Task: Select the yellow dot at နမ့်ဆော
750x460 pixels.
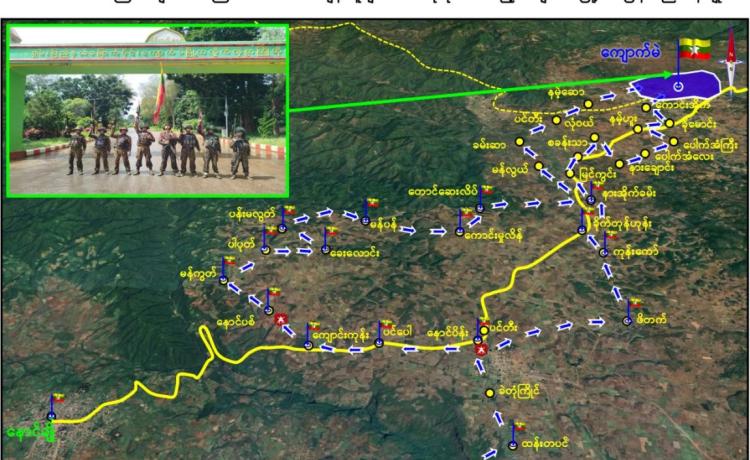Action: click(589, 102)
